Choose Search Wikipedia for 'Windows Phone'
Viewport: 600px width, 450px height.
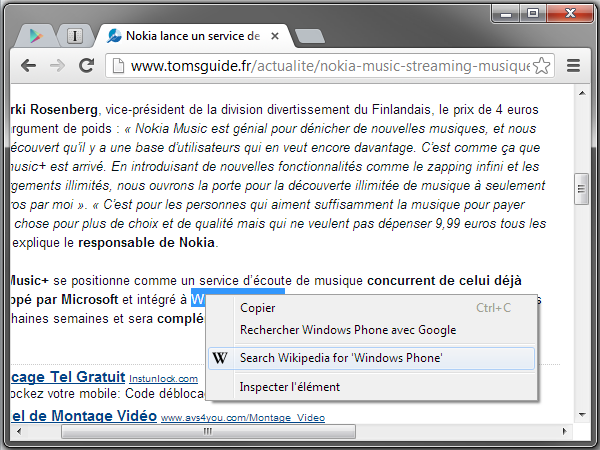372,358
